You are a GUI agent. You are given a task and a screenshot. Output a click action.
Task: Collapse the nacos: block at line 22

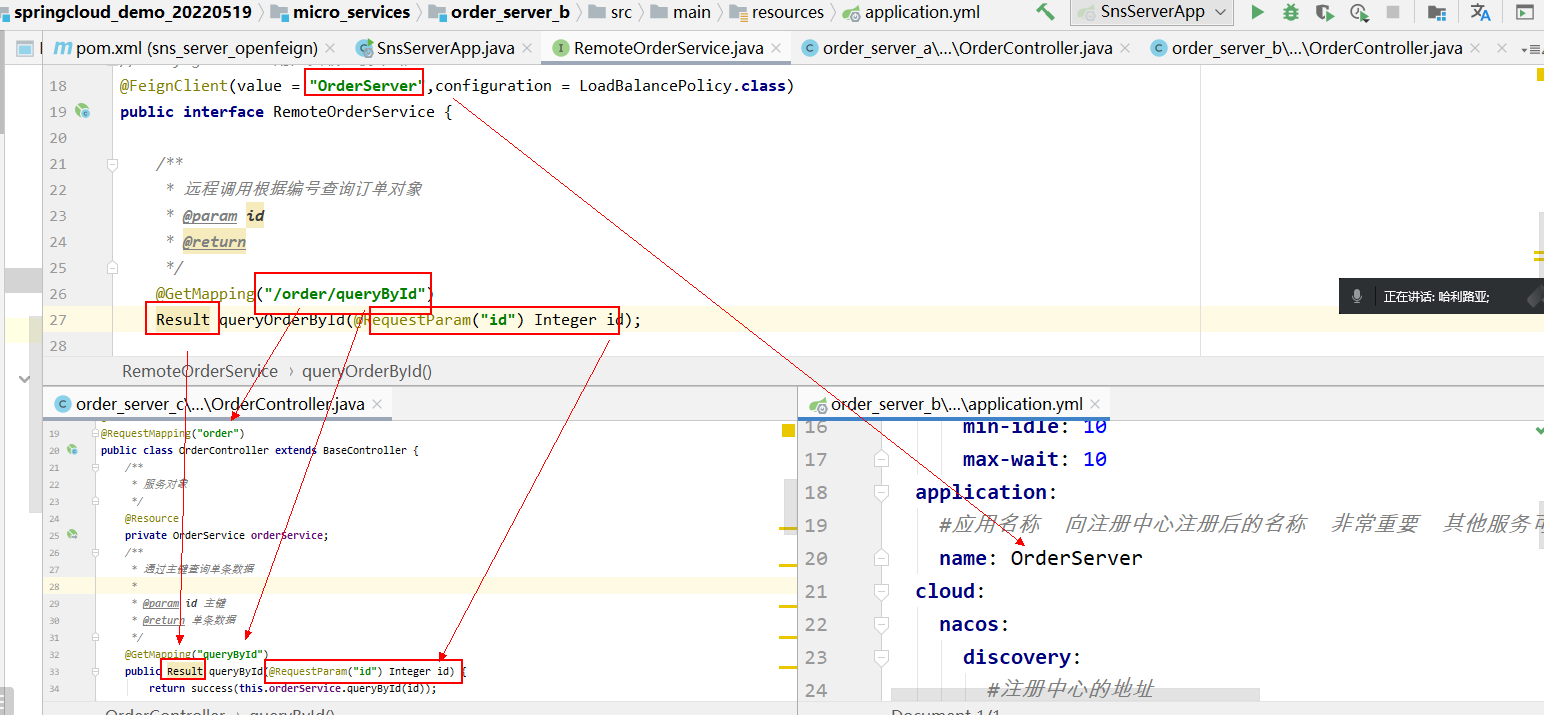tap(881, 624)
